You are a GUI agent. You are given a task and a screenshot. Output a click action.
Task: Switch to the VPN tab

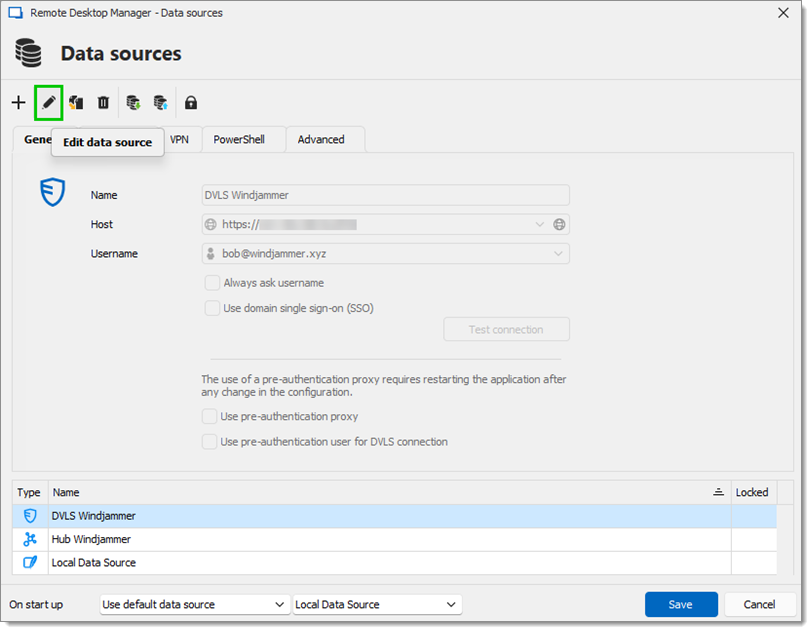tap(180, 140)
